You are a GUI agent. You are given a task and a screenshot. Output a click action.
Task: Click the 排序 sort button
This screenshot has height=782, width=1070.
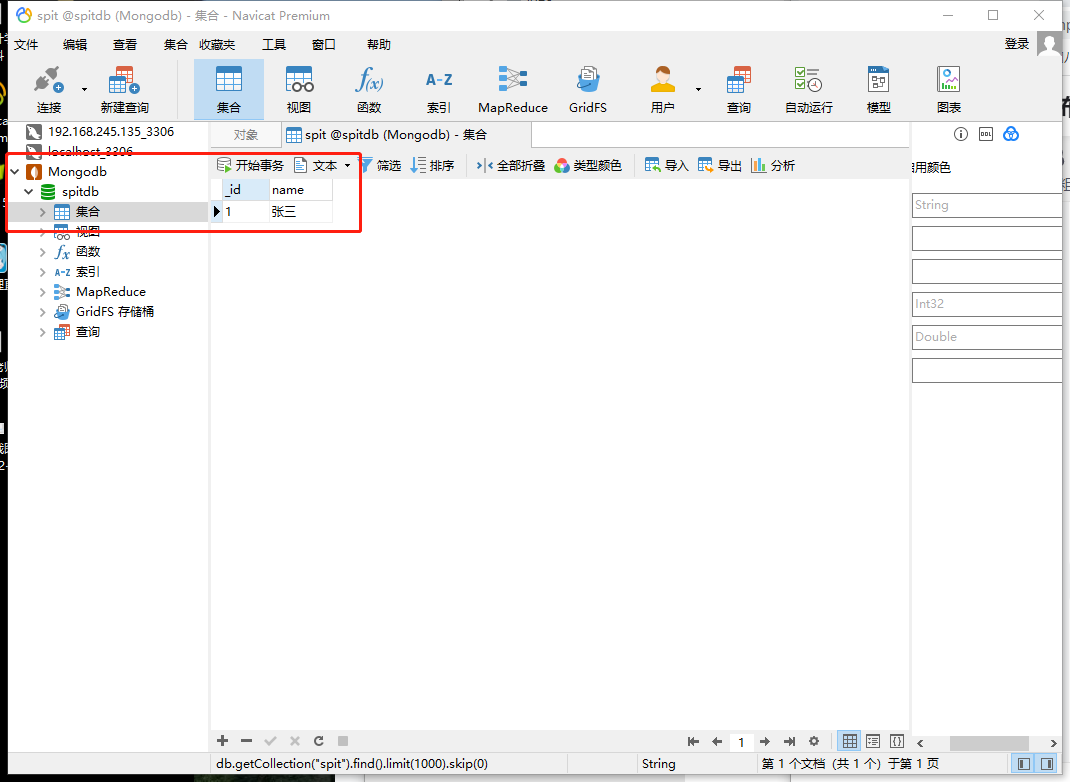pos(432,165)
